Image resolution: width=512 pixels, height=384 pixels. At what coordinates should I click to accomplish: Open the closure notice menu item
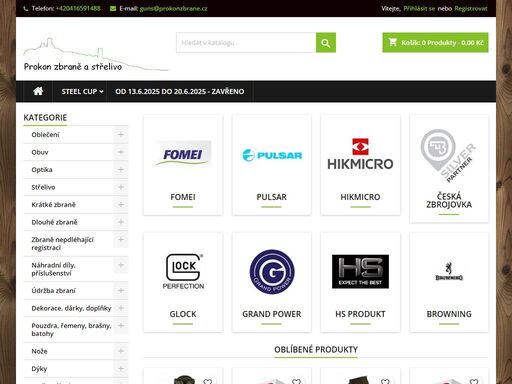point(180,91)
